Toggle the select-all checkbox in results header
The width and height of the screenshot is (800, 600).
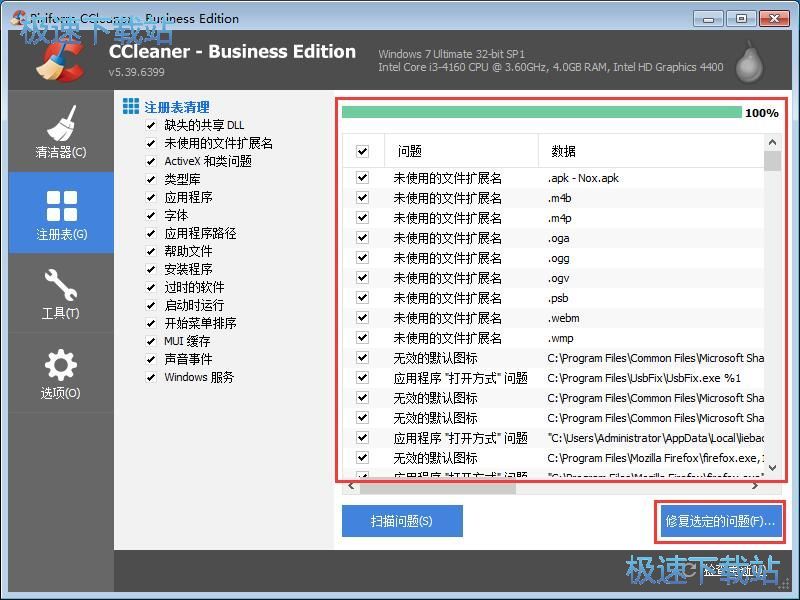[362, 149]
